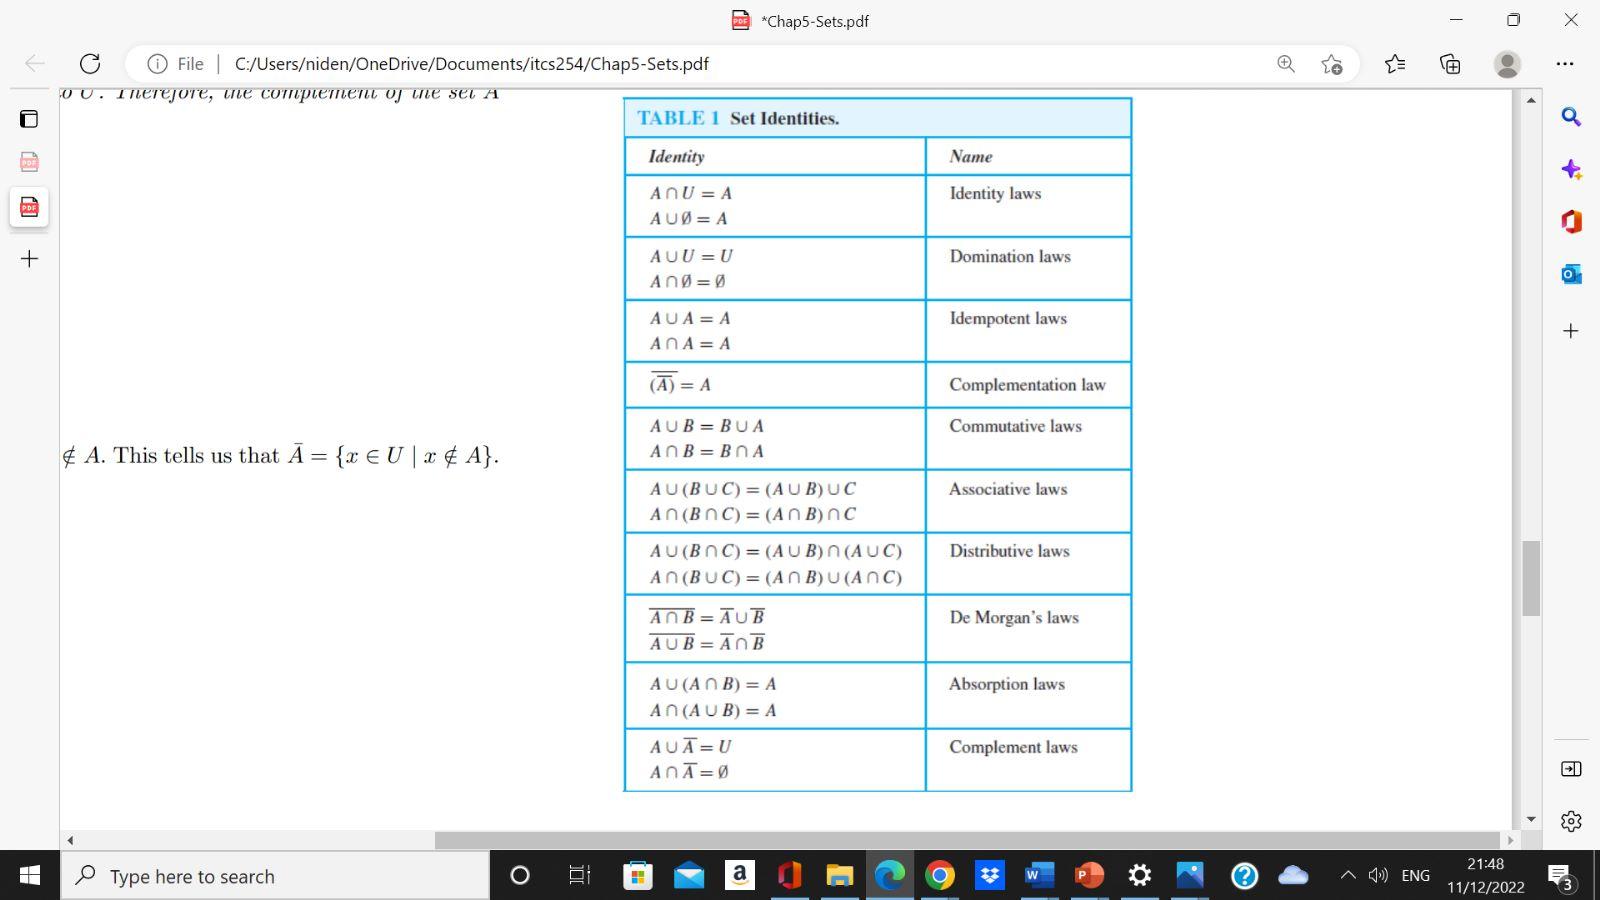This screenshot has height=900, width=1600.
Task: Open the ENG language switcher
Action: (1415, 875)
